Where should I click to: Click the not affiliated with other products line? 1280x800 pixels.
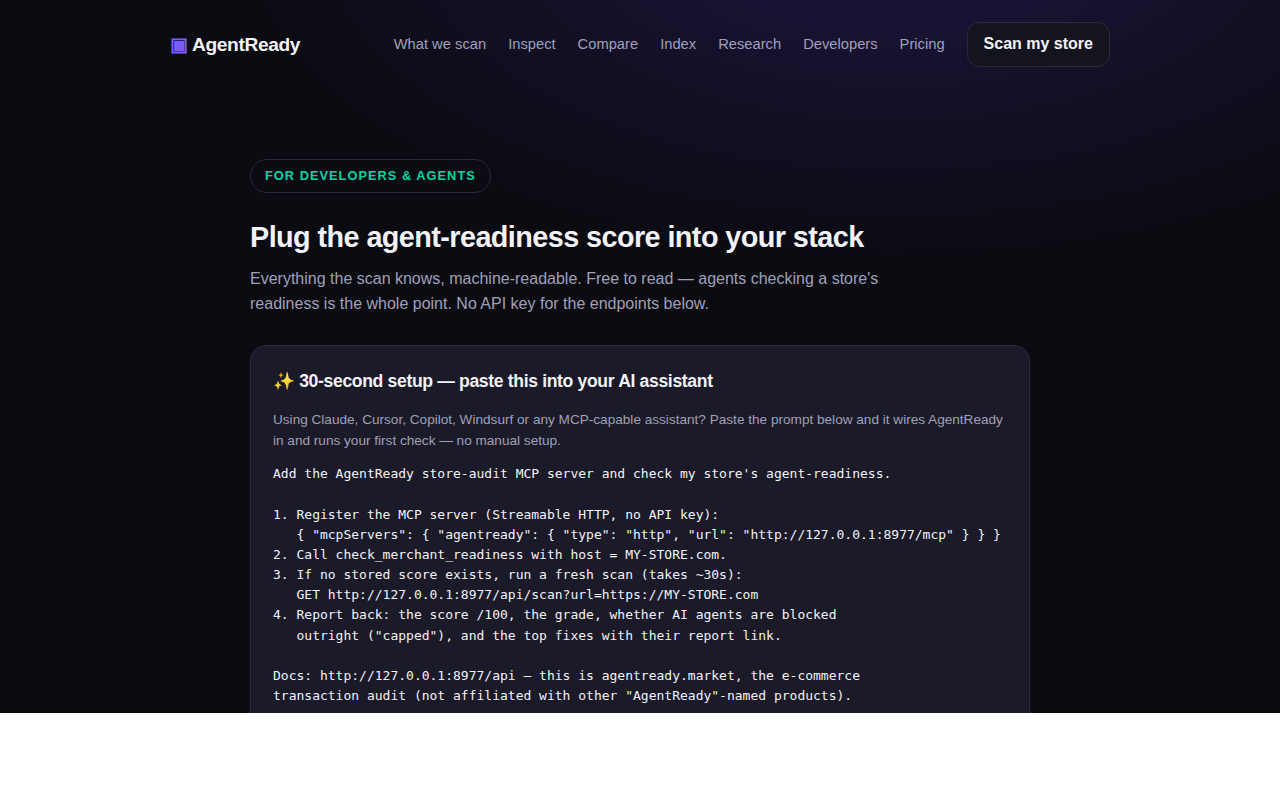[x=562, y=696]
